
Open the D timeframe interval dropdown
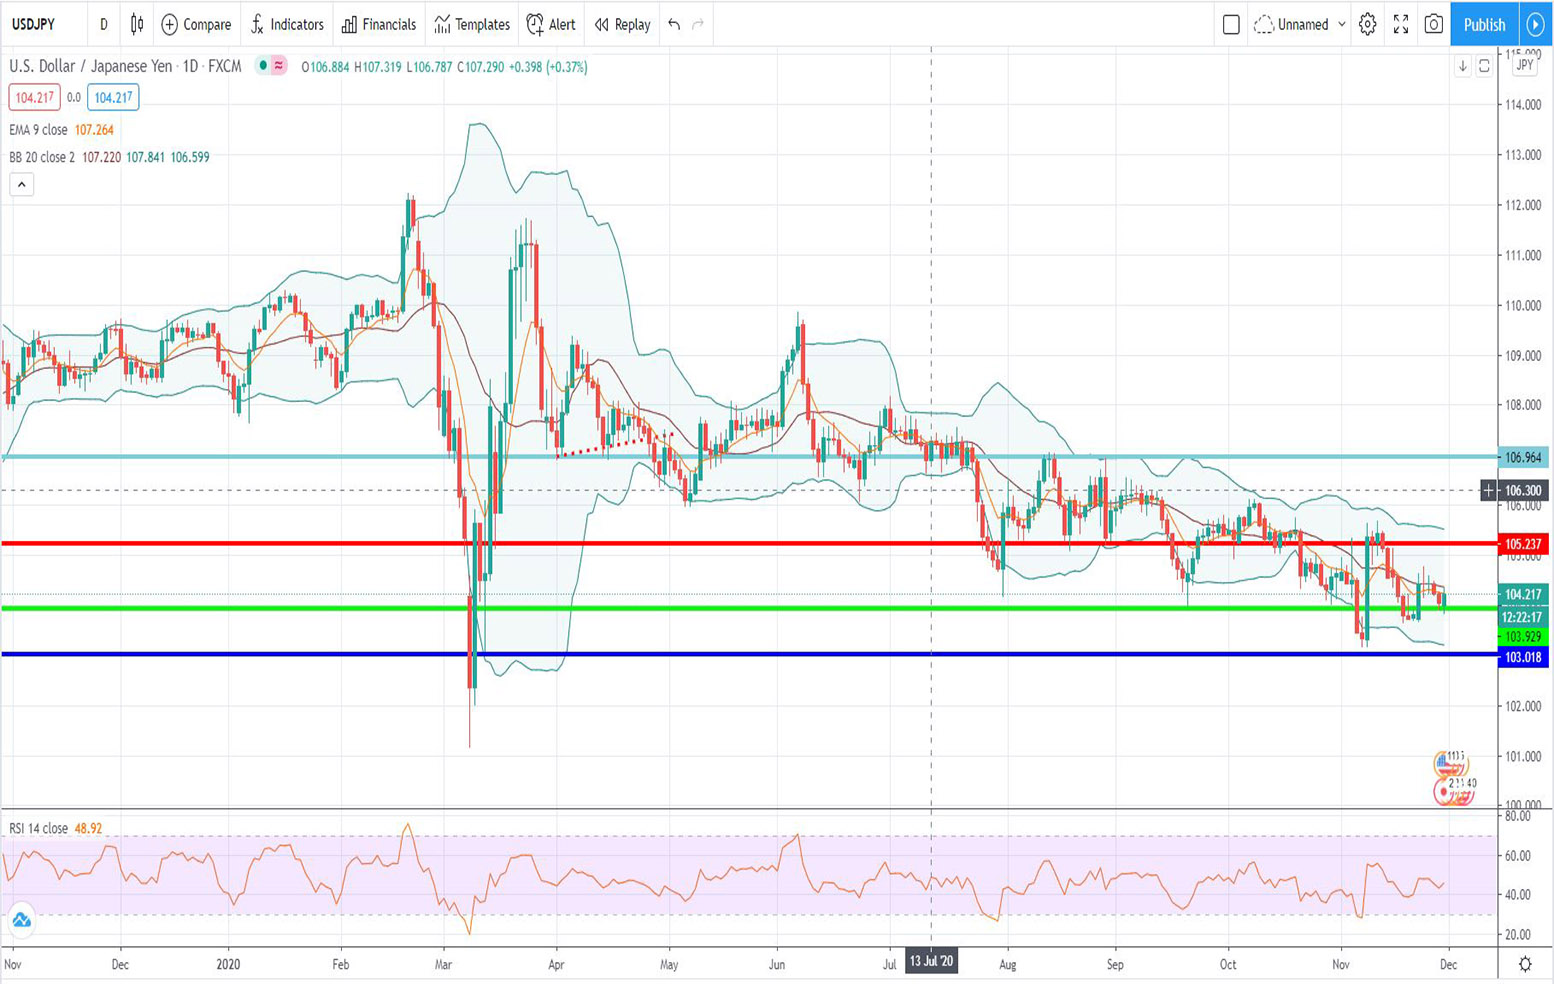tap(103, 24)
